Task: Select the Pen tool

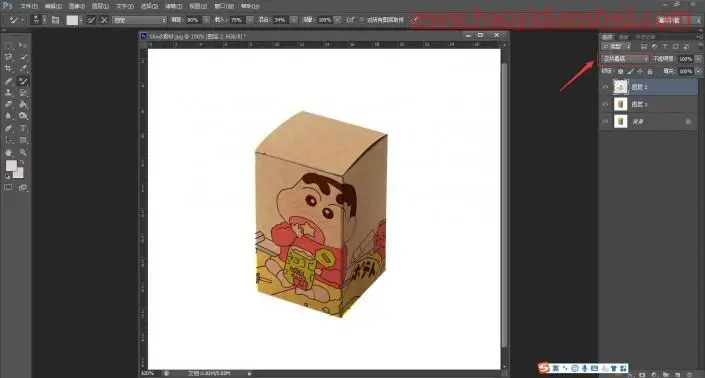Action: click(9, 129)
